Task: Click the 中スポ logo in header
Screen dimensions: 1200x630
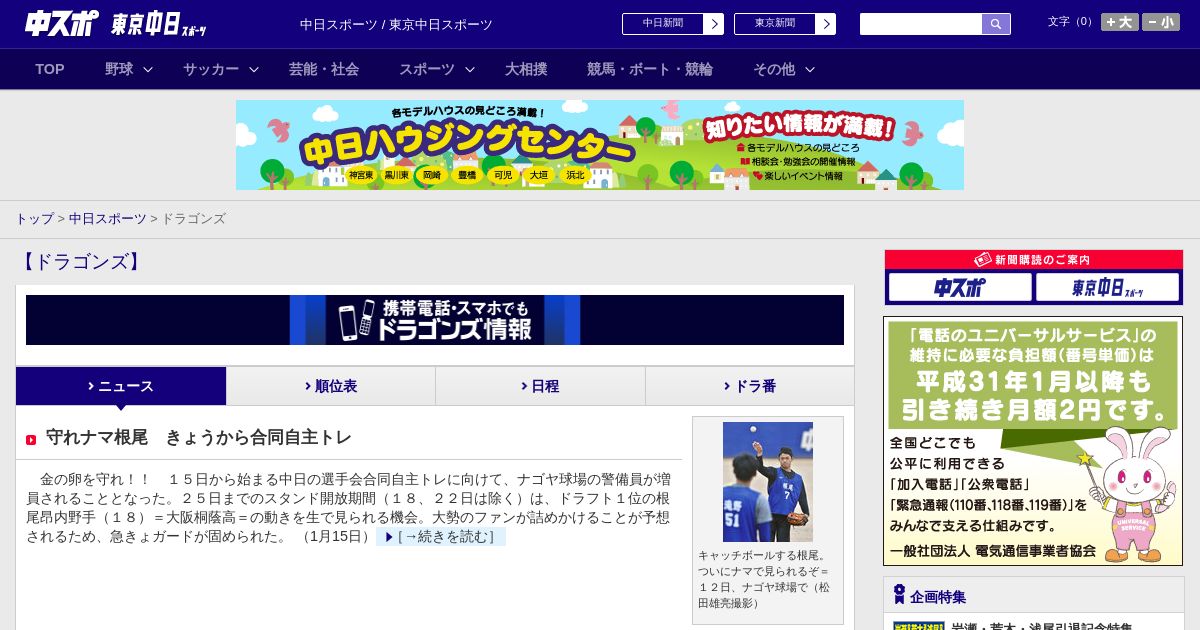Action: click(x=62, y=24)
